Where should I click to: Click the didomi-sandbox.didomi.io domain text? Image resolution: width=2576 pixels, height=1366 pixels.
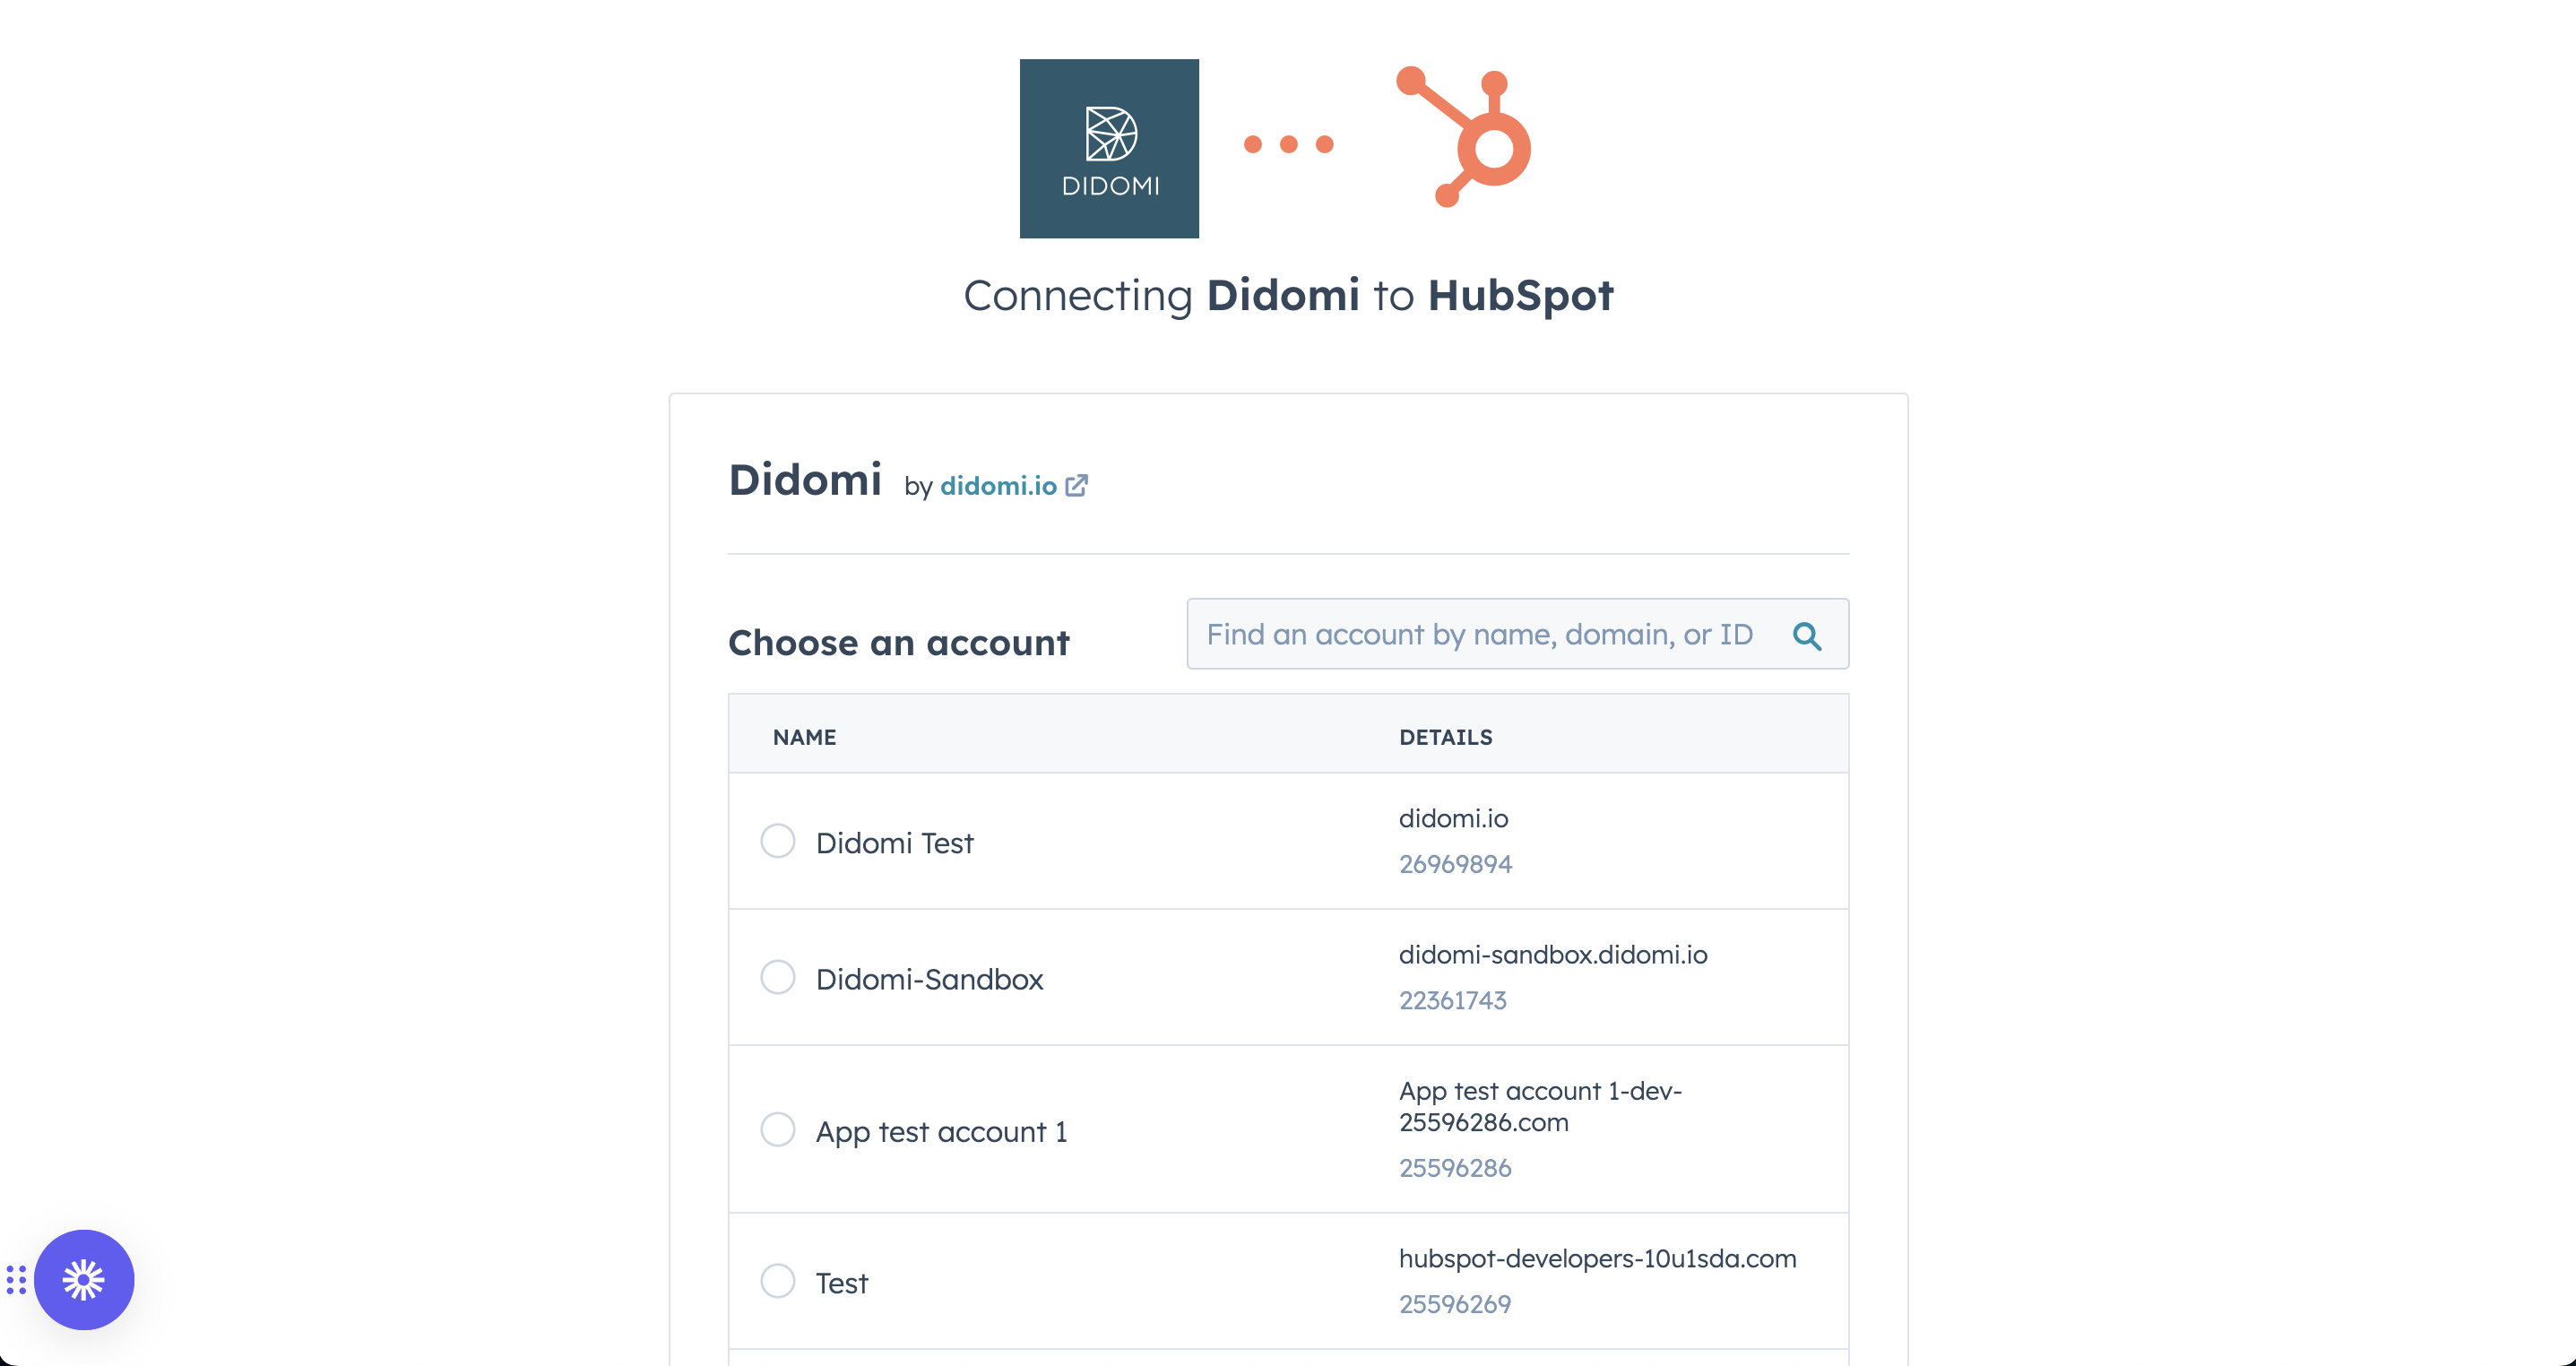[1554, 954]
